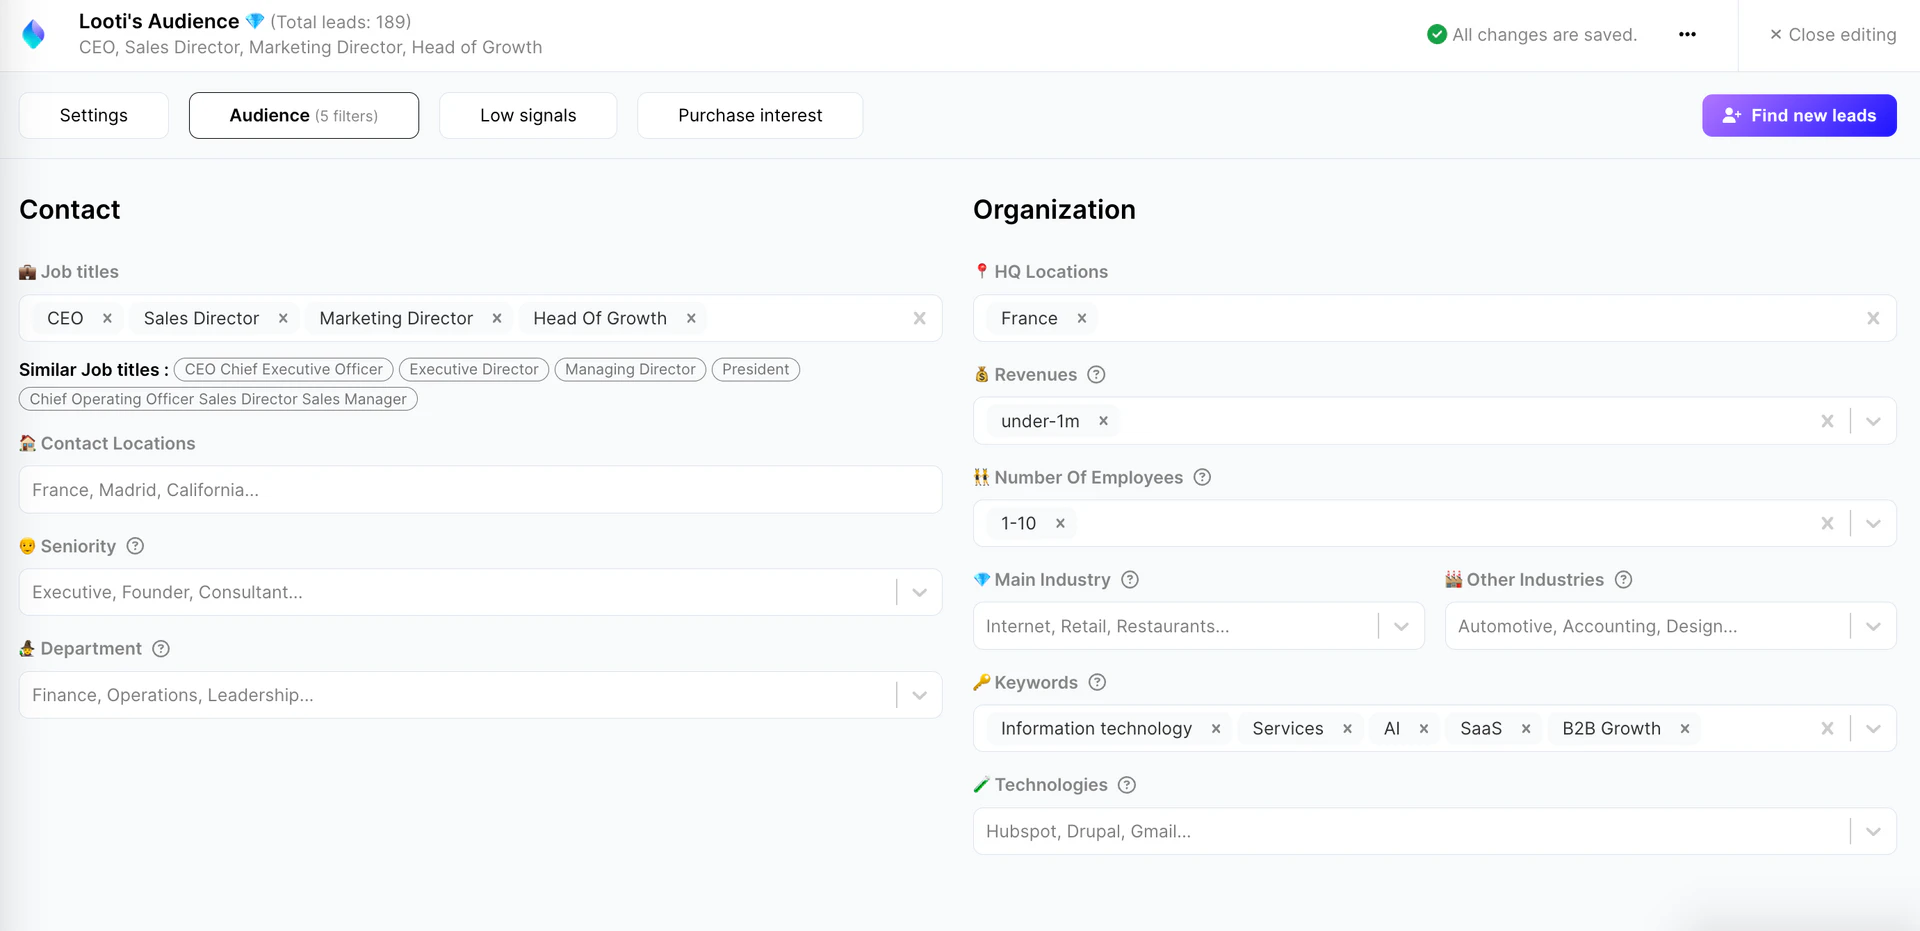Click the Looti app logo icon
The width and height of the screenshot is (1920, 931).
click(33, 34)
